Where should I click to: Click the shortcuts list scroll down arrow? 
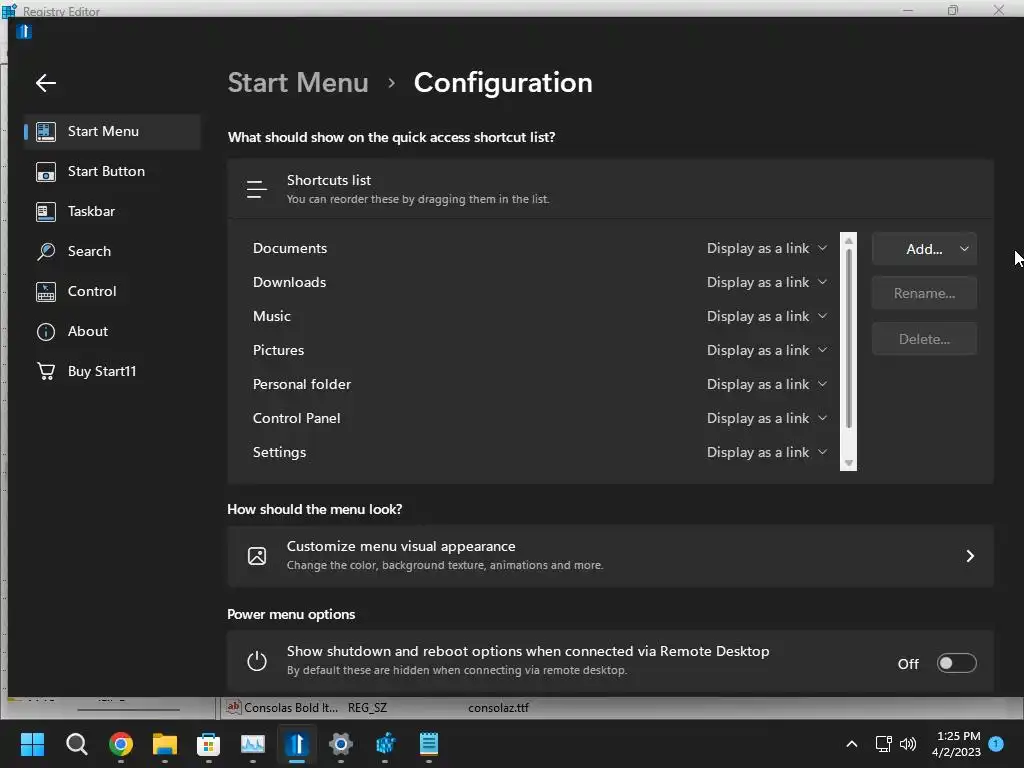click(x=848, y=463)
